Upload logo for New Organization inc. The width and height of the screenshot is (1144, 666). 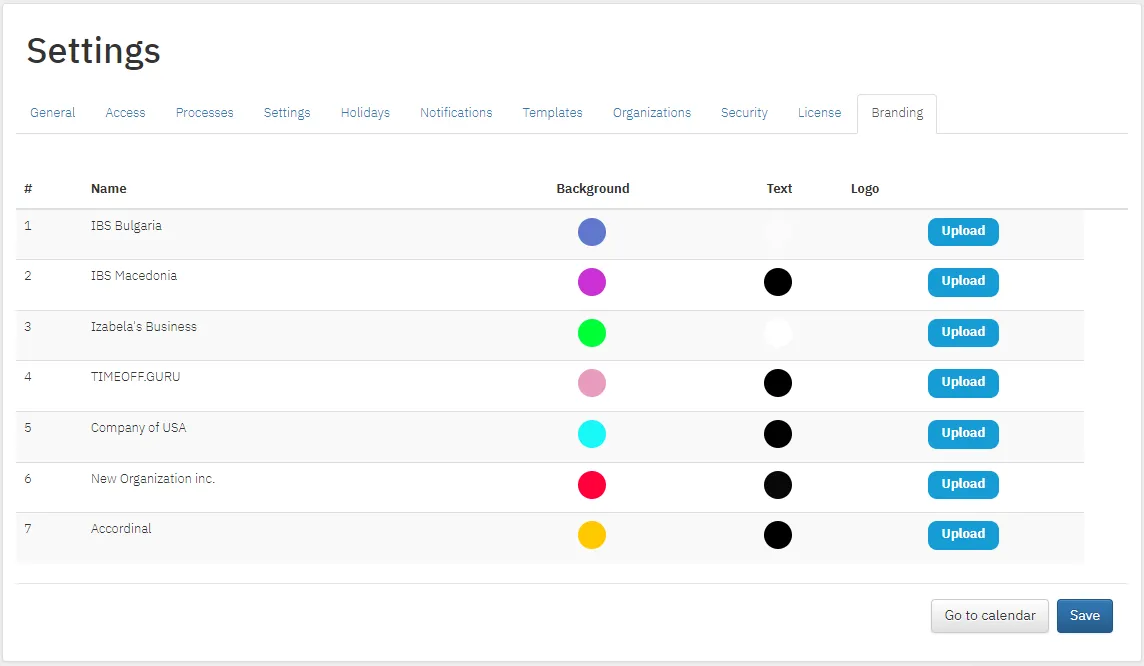(963, 485)
